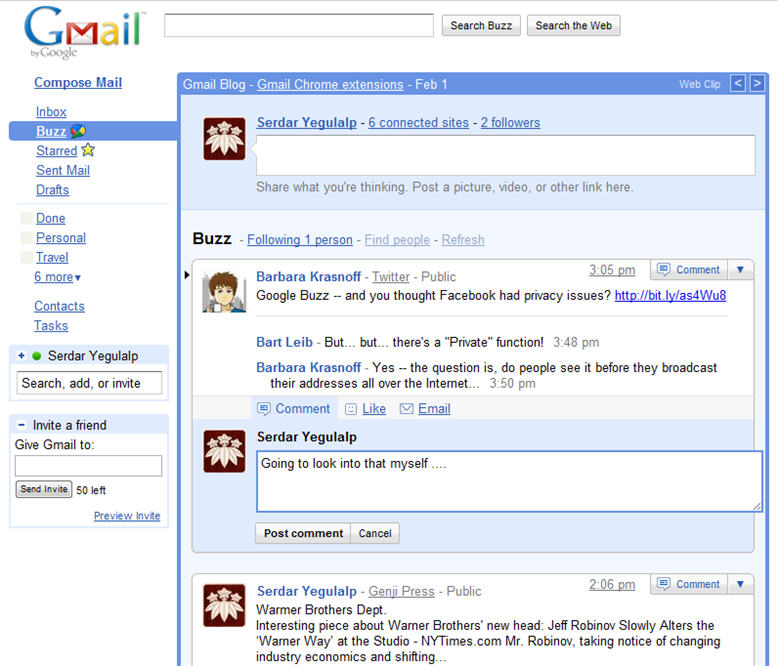The height and width of the screenshot is (666, 778).
Task: Click the Email link under the post
Action: click(x=434, y=408)
